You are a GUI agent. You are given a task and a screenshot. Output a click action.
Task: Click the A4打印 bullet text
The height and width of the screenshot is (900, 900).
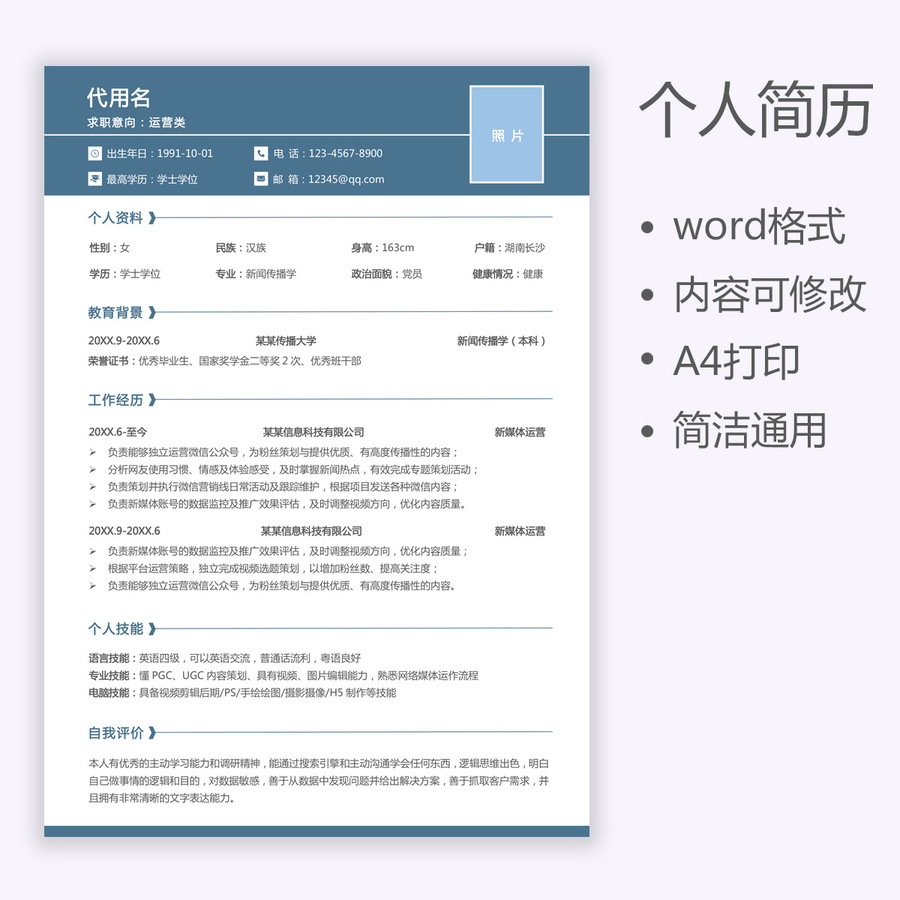[x=736, y=362]
